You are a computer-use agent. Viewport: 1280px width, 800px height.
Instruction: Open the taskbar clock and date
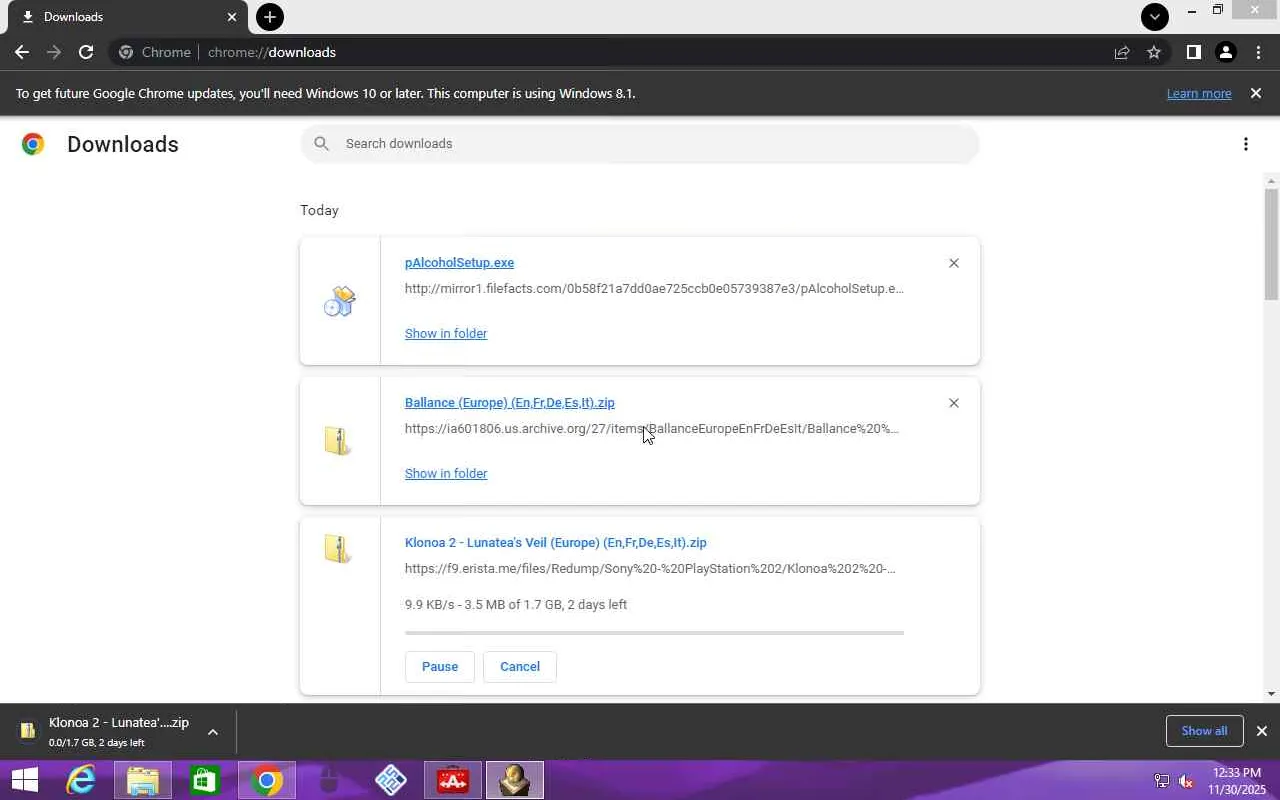(1237, 781)
